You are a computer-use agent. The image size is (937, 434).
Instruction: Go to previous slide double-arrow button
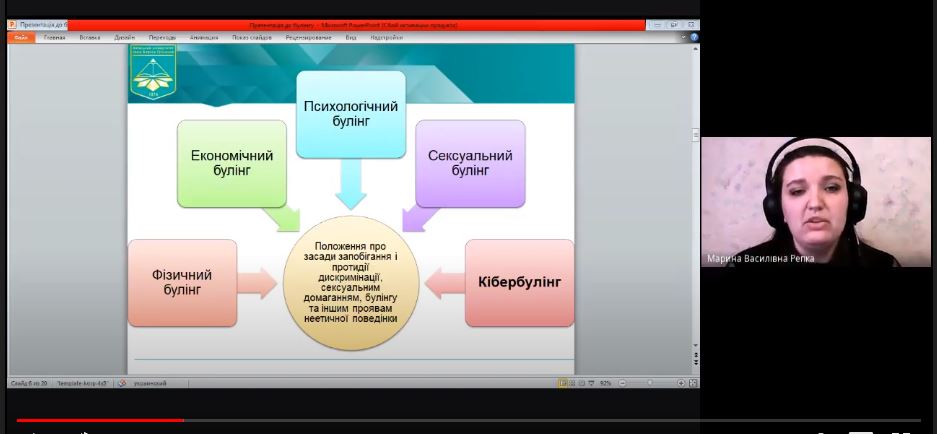696,355
